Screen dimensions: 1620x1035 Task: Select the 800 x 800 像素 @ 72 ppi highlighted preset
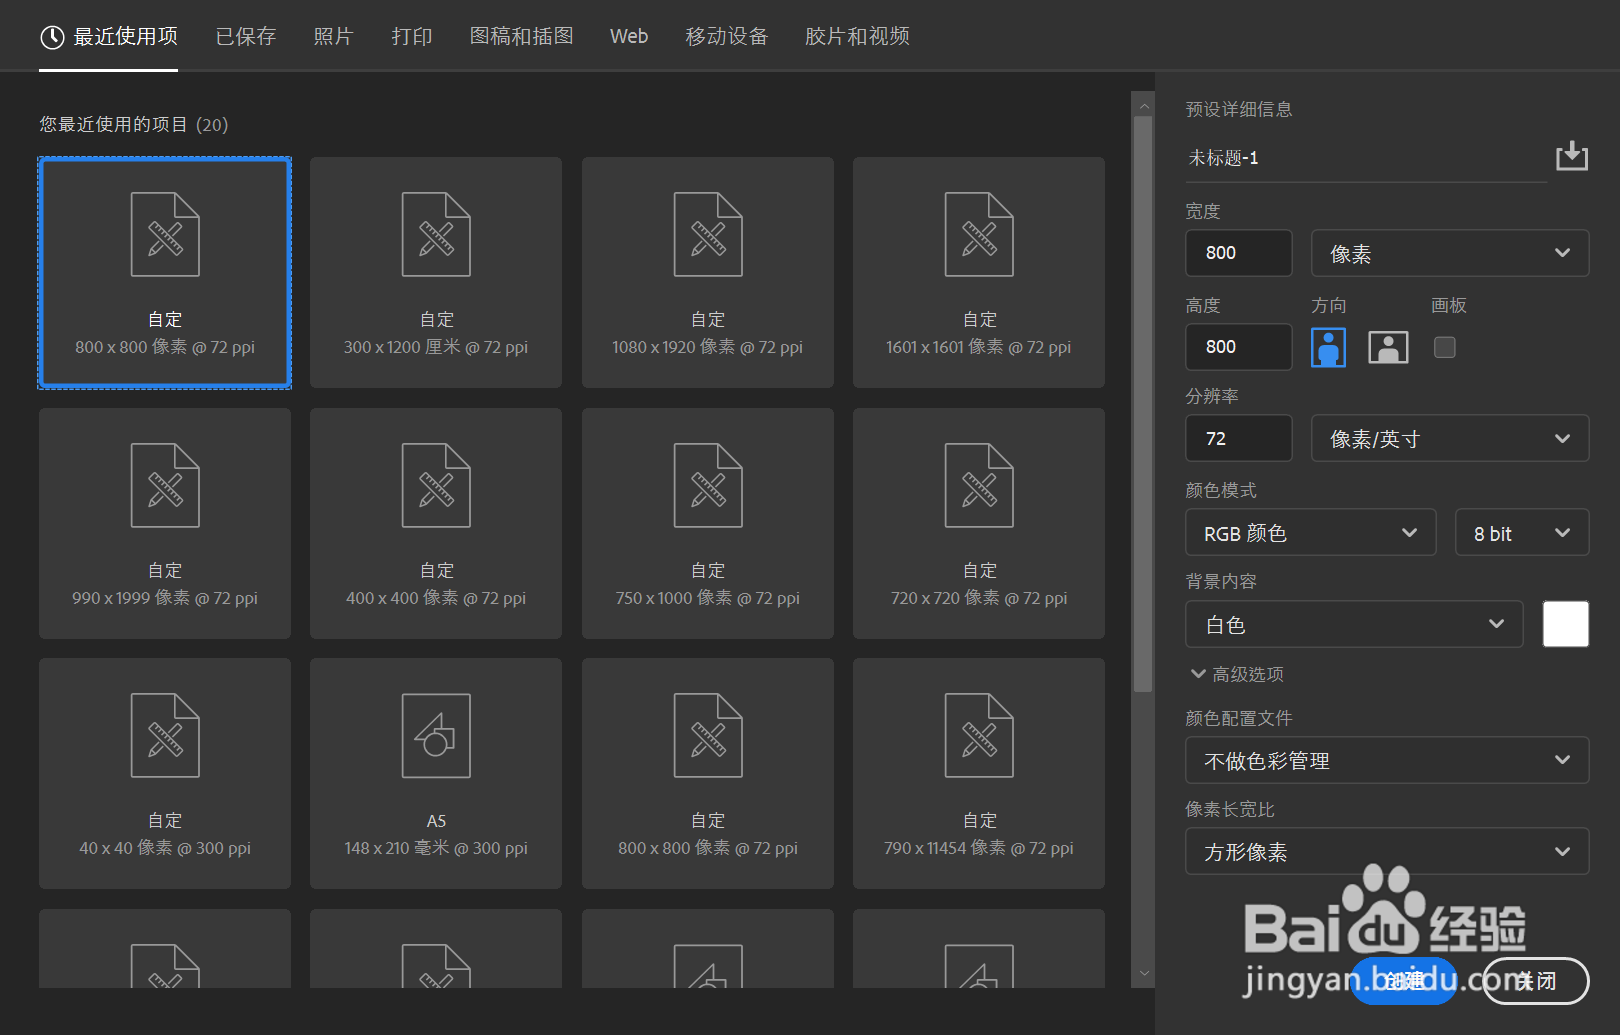tap(165, 272)
